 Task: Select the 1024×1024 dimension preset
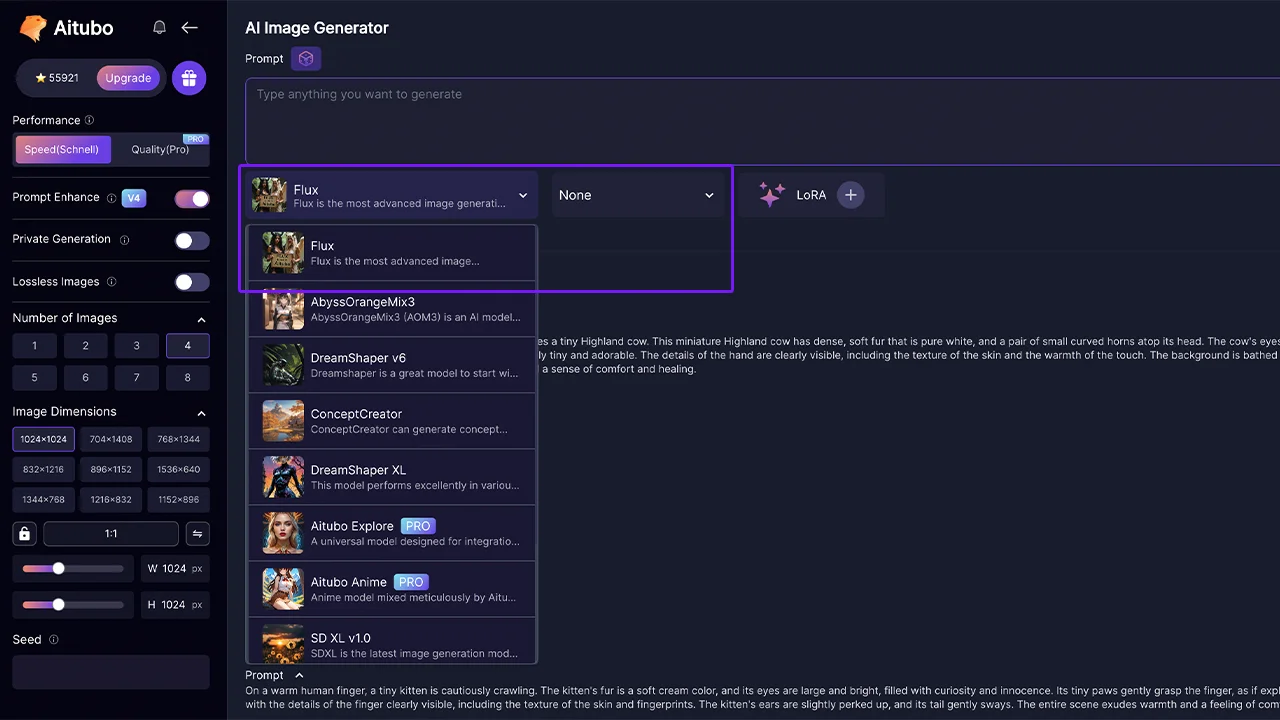(x=43, y=439)
